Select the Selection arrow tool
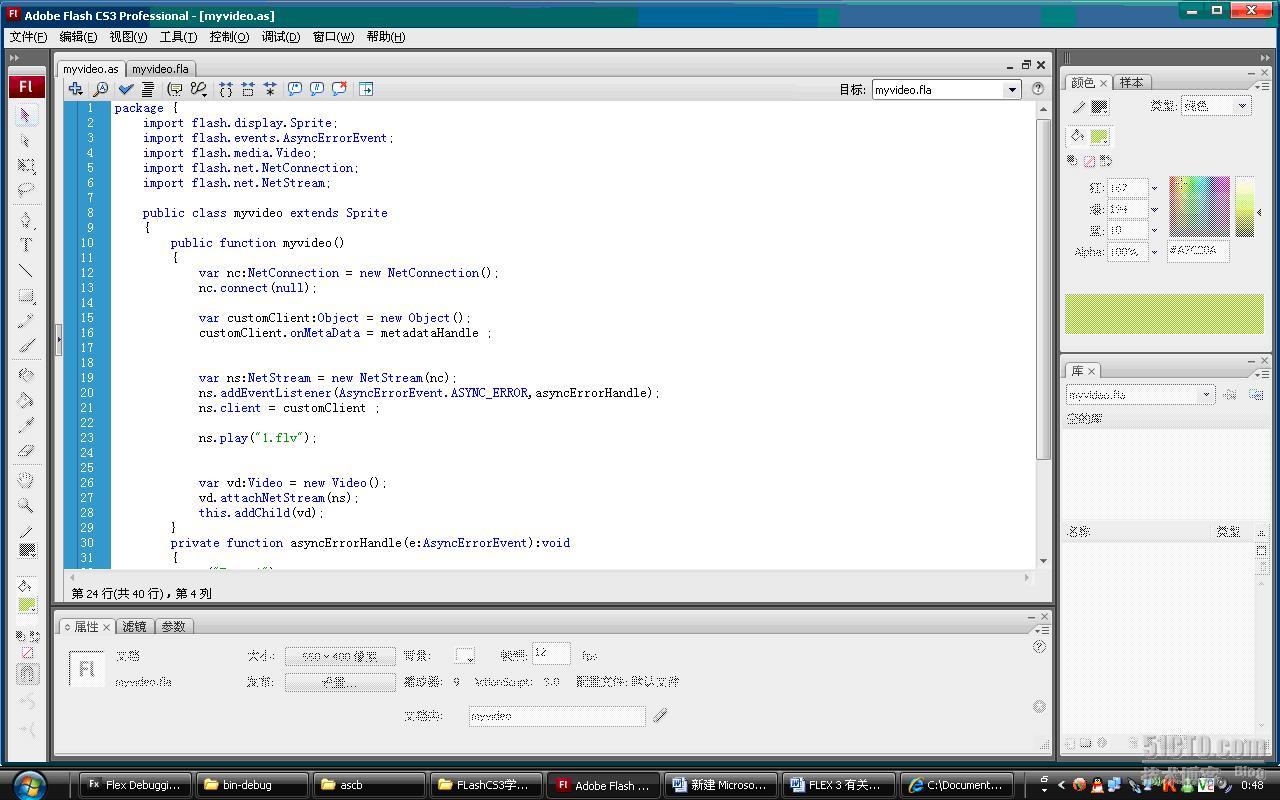1280x800 pixels. click(x=26, y=115)
